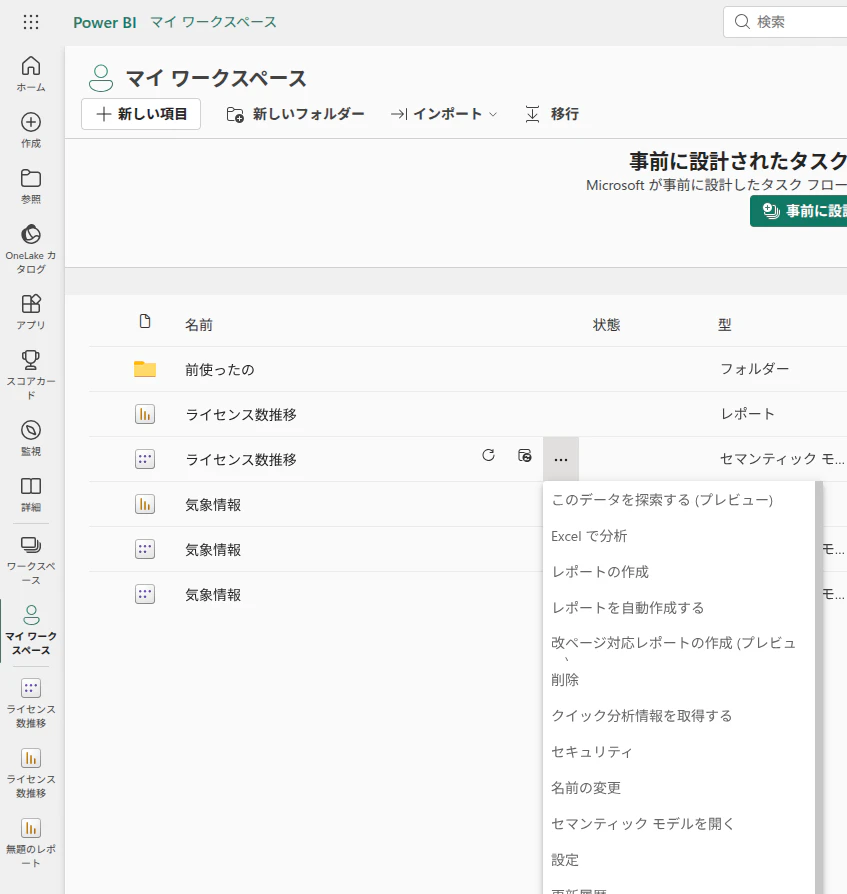Viewport: 847px width, 894px height.
Task: Refresh the ライセンス数推移 semantic model now
Action: tap(488, 455)
